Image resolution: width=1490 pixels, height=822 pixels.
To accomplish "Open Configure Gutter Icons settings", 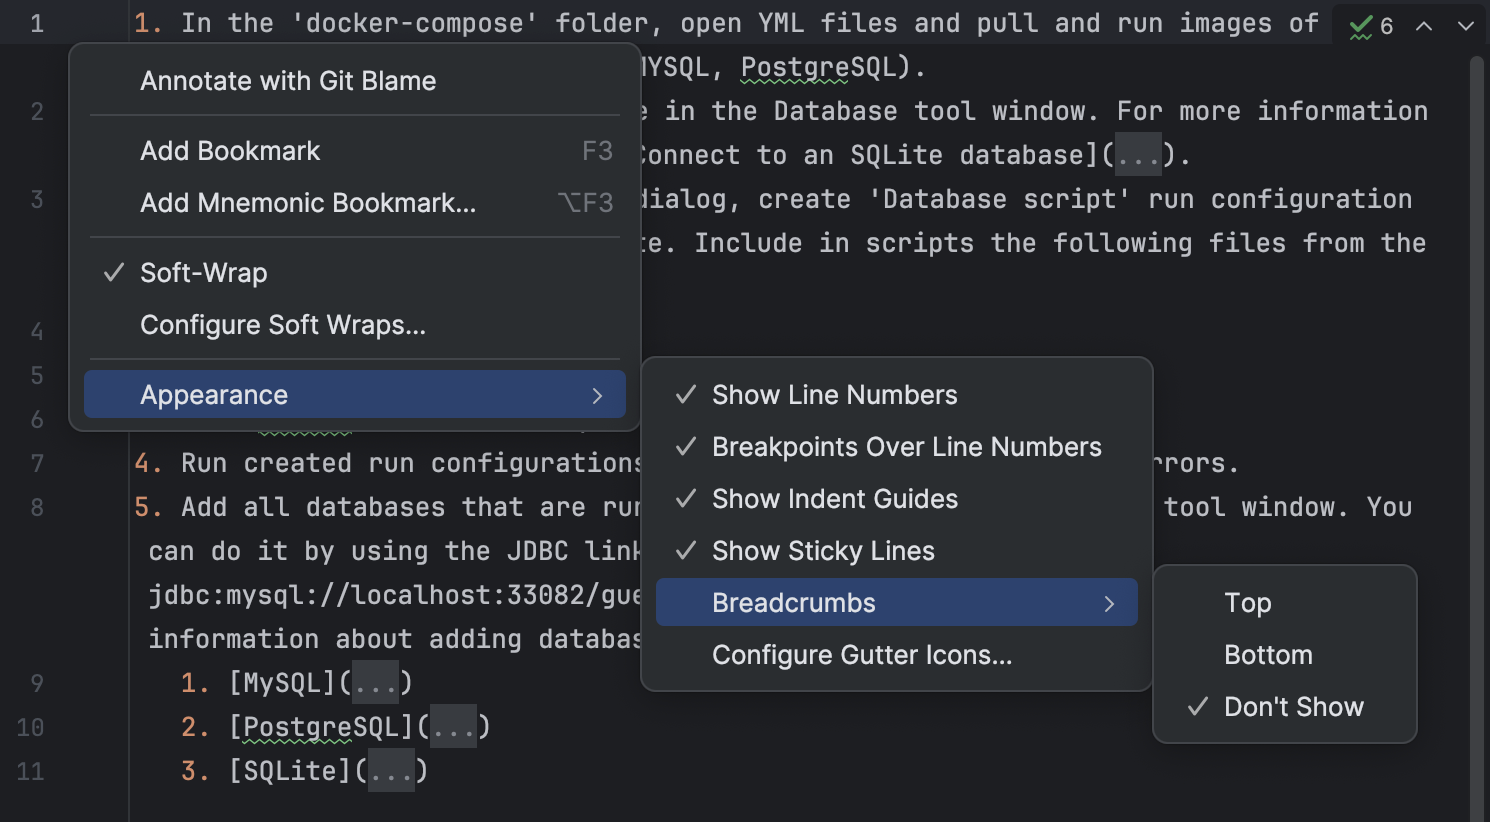I will pyautogui.click(x=862, y=655).
